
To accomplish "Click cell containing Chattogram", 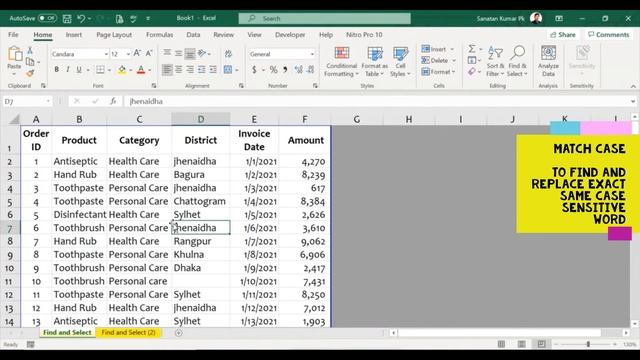I will (200, 201).
